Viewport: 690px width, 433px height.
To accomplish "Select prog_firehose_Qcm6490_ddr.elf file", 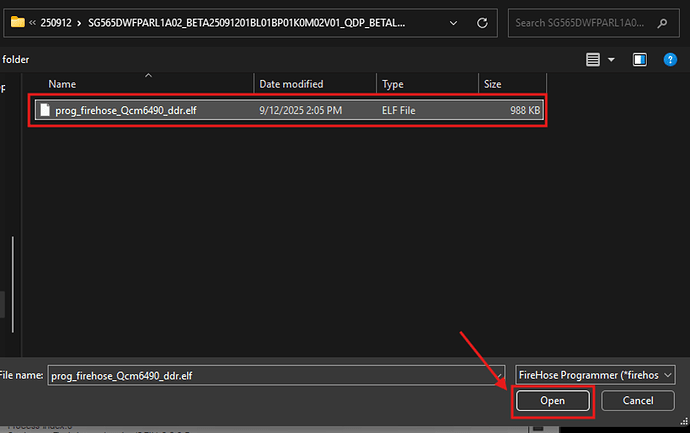I will click(x=289, y=110).
